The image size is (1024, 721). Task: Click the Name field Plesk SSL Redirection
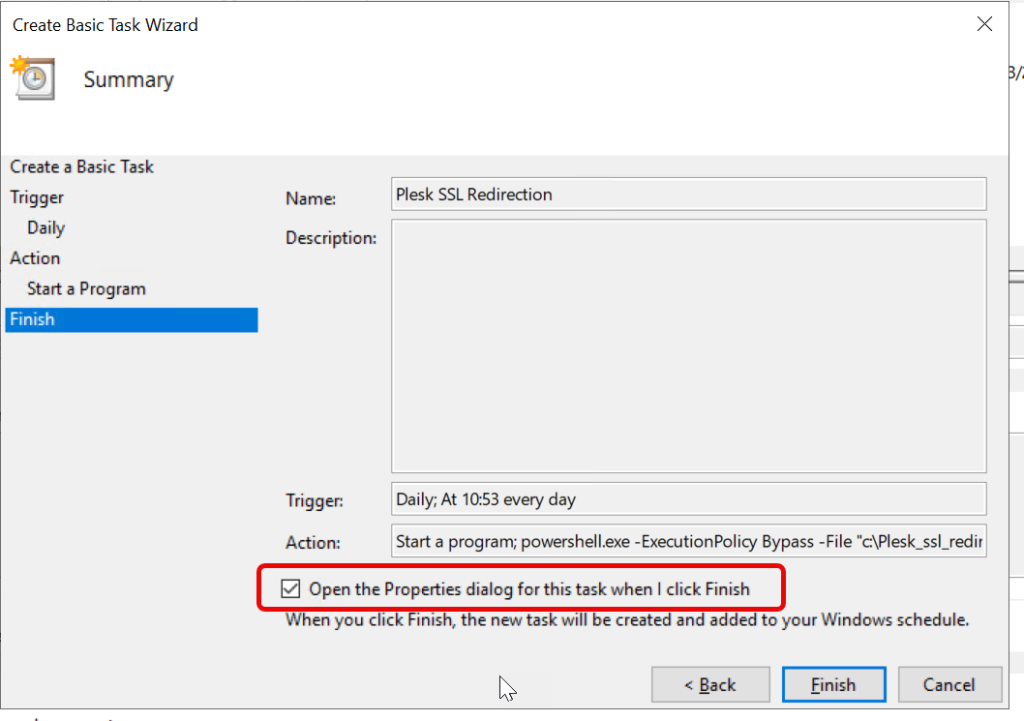click(688, 194)
